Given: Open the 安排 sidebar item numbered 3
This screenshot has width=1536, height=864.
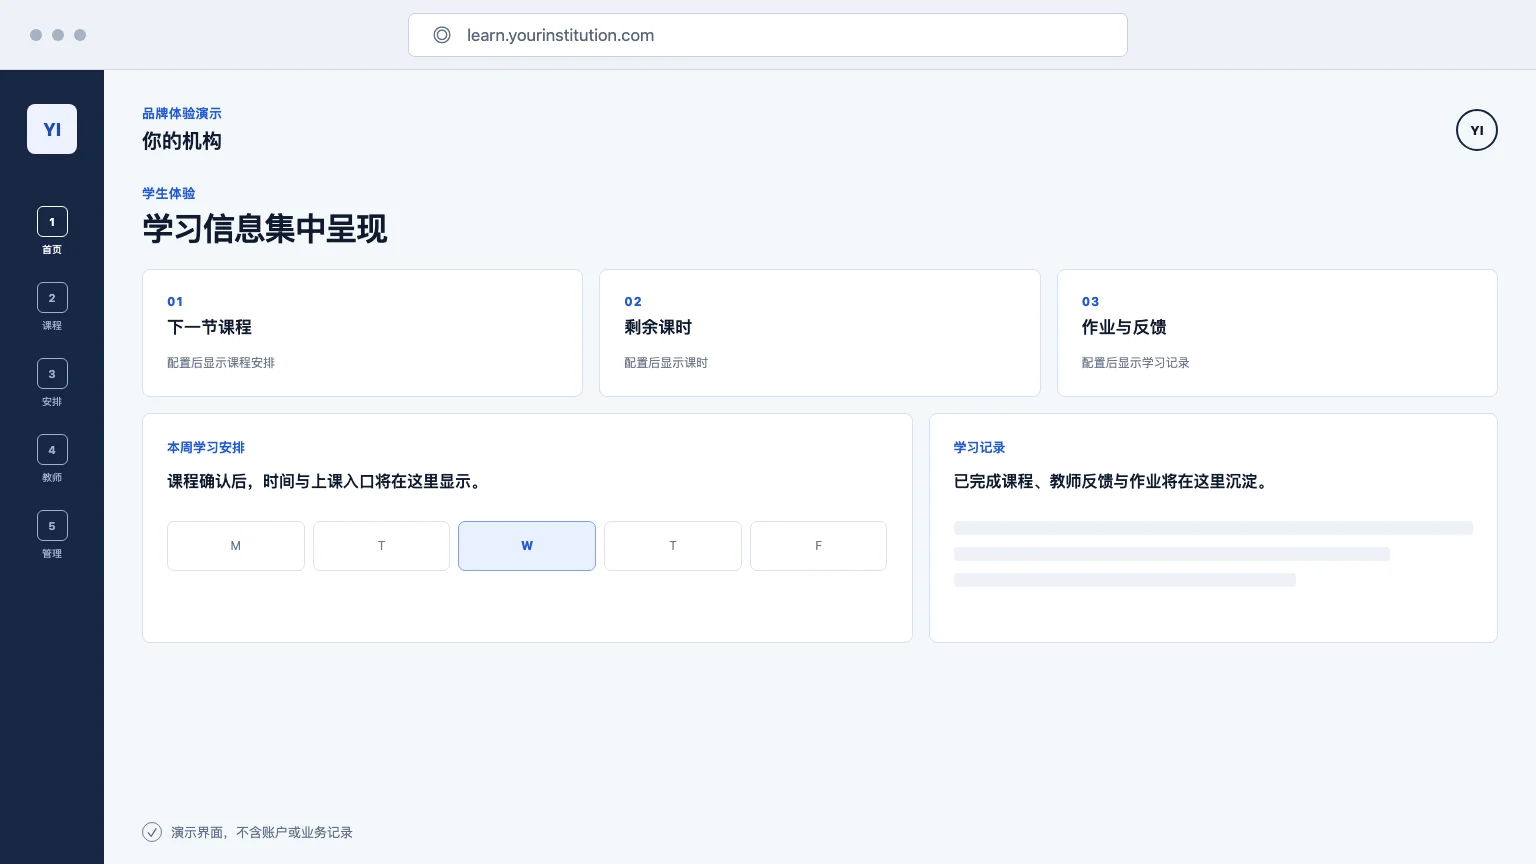Looking at the screenshot, I should click(x=52, y=383).
